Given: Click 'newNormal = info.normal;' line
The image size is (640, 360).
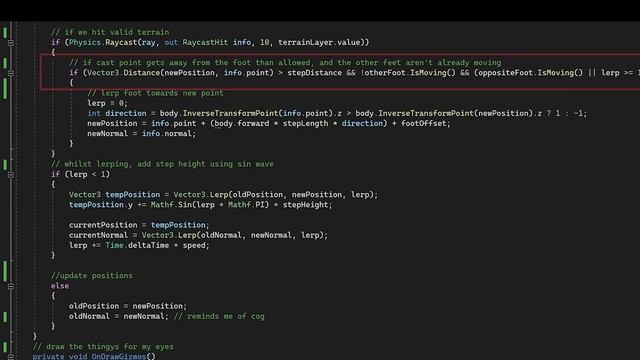Looking at the screenshot, I should [142, 134].
